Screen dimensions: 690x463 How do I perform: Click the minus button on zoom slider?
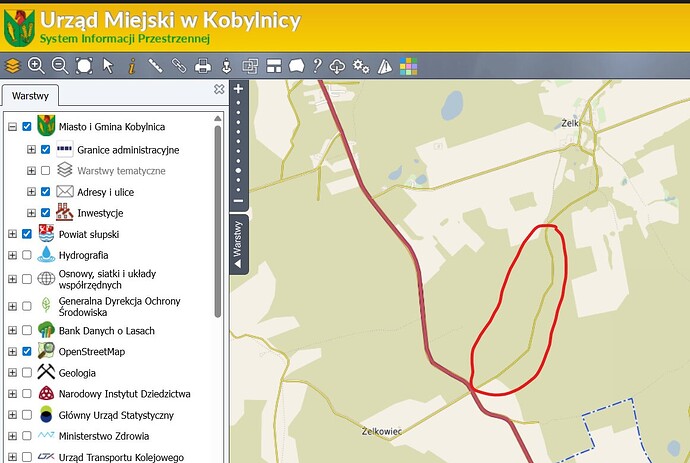click(x=238, y=201)
